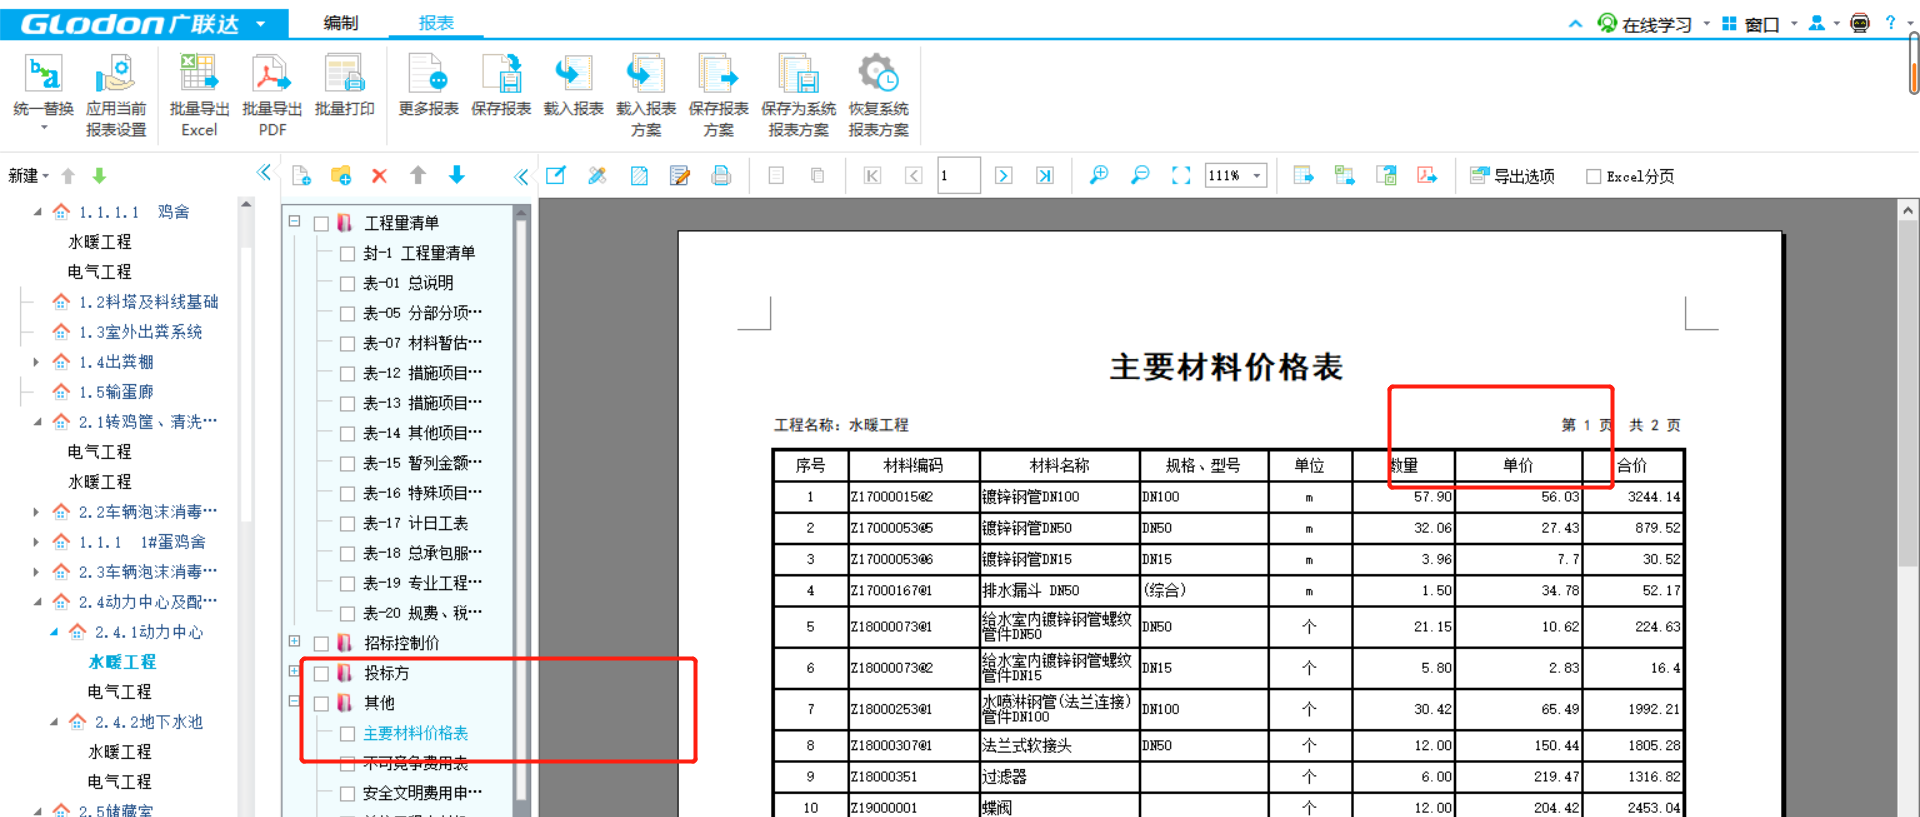Click 批量导出 Excel icon
Screen dimensions: 1920x817
(199, 74)
